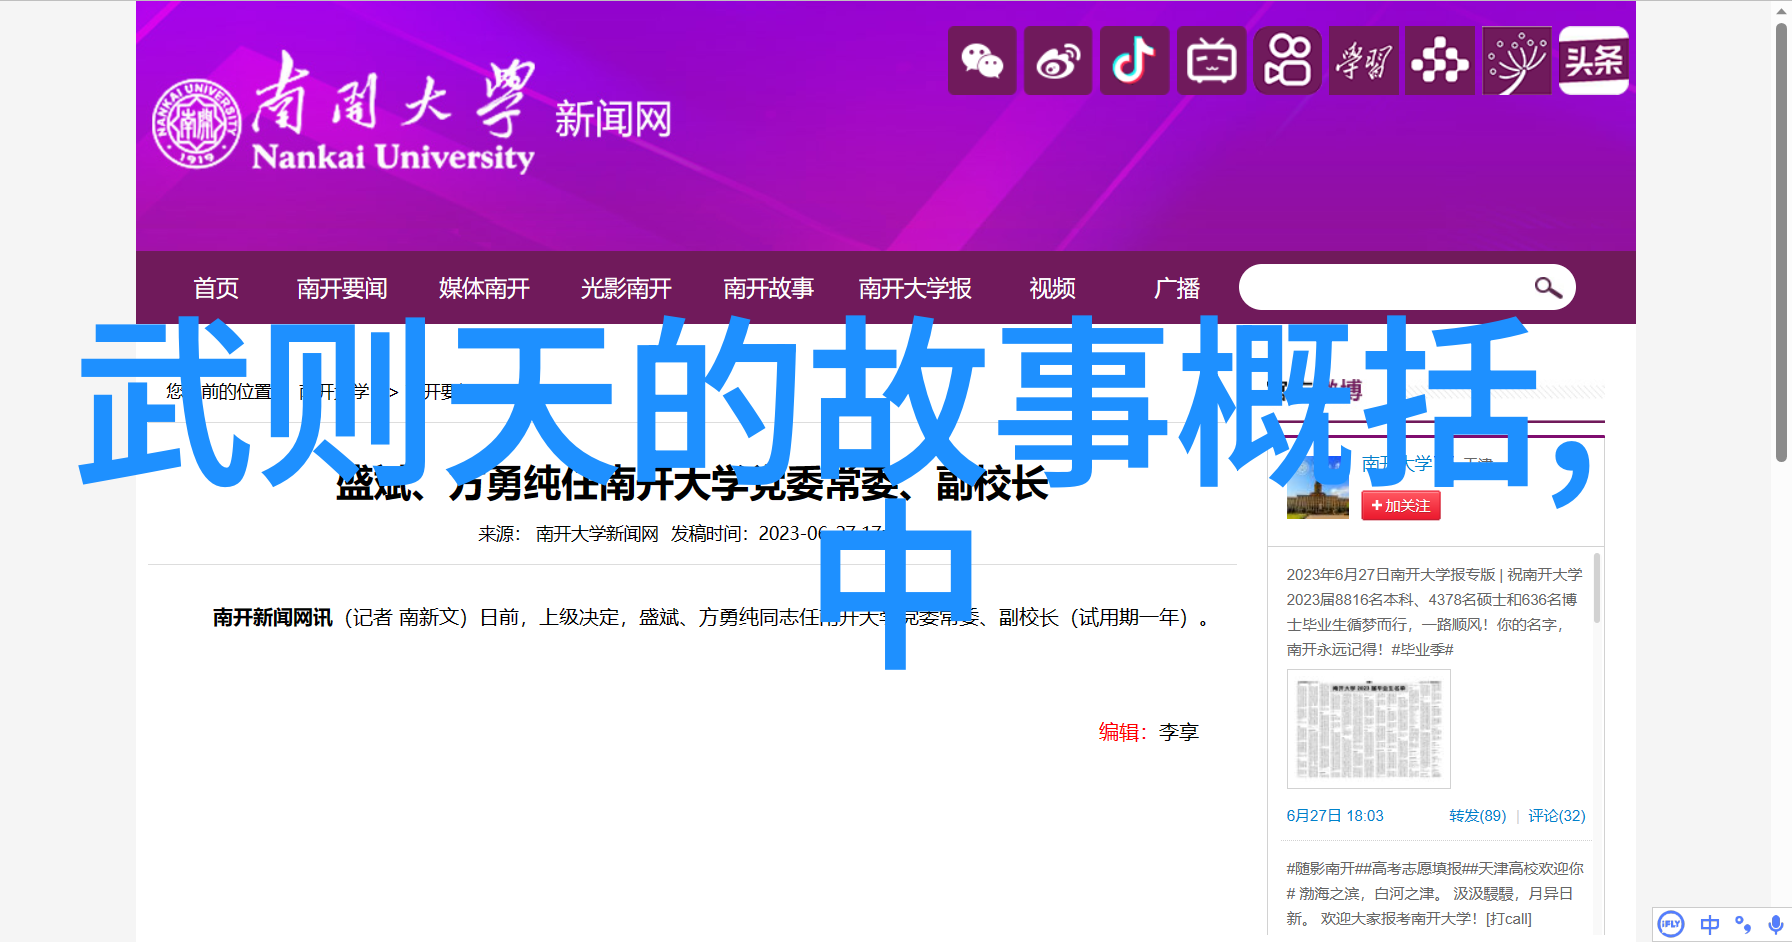The image size is (1792, 942).
Task: Open 南开大学报 menu item
Action: click(915, 288)
